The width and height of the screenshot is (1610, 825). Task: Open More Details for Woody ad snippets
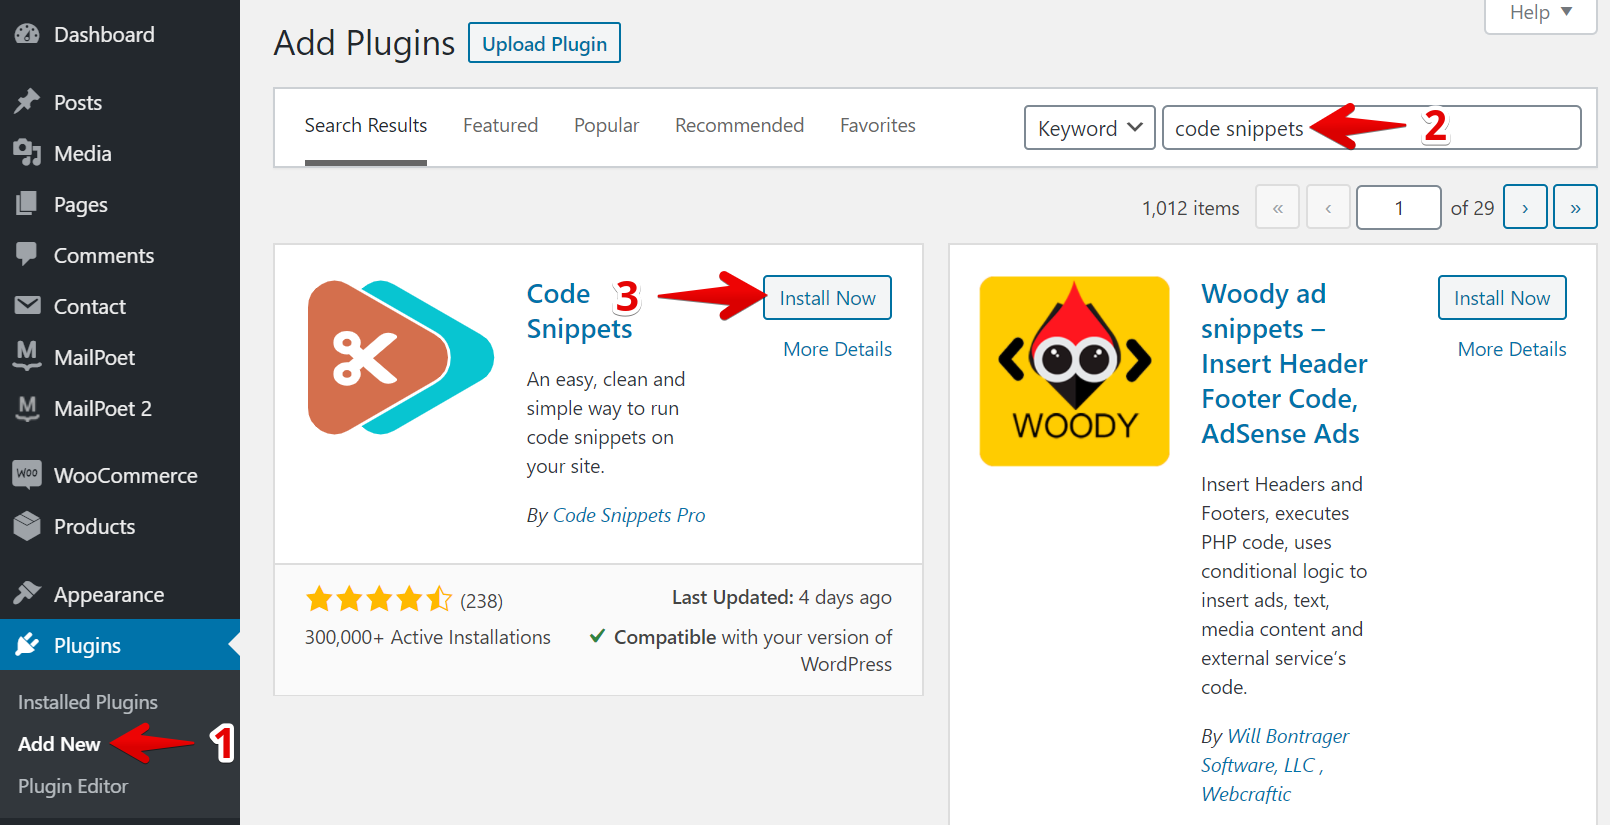tap(1512, 349)
